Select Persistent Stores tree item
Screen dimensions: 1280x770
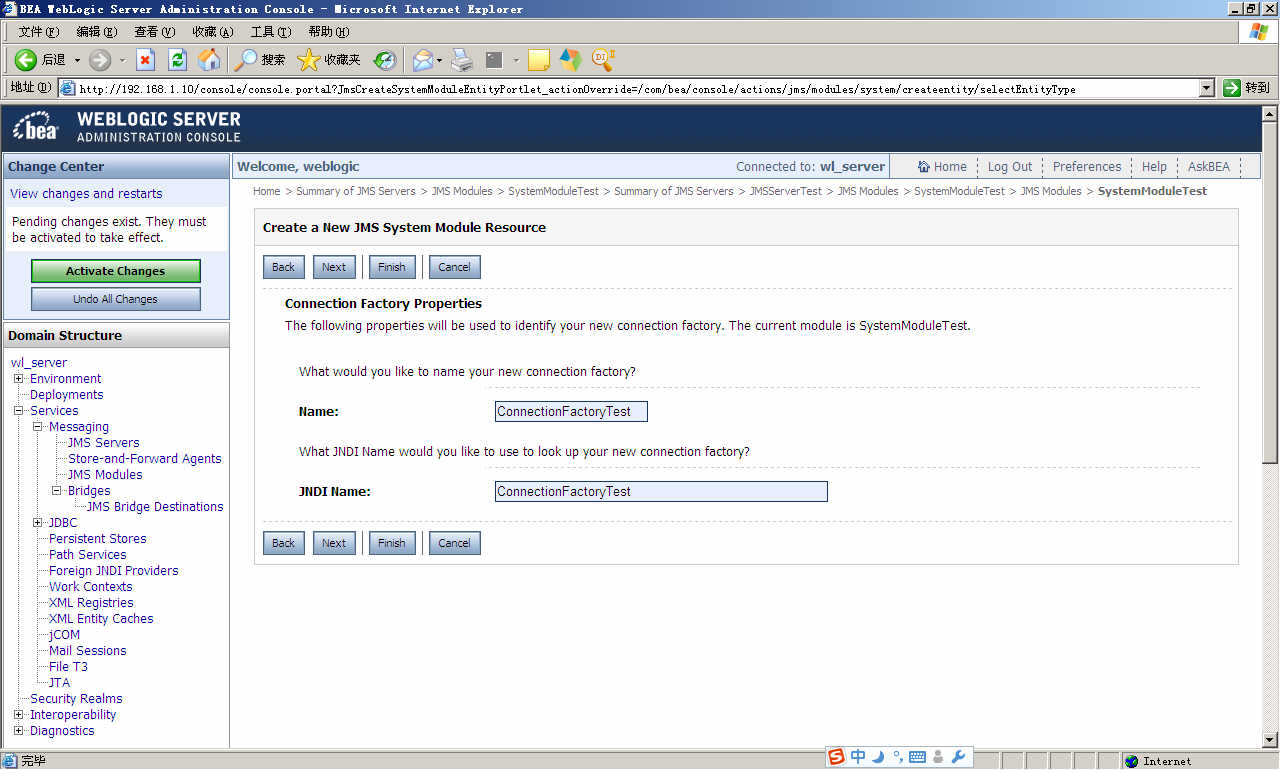tap(98, 539)
